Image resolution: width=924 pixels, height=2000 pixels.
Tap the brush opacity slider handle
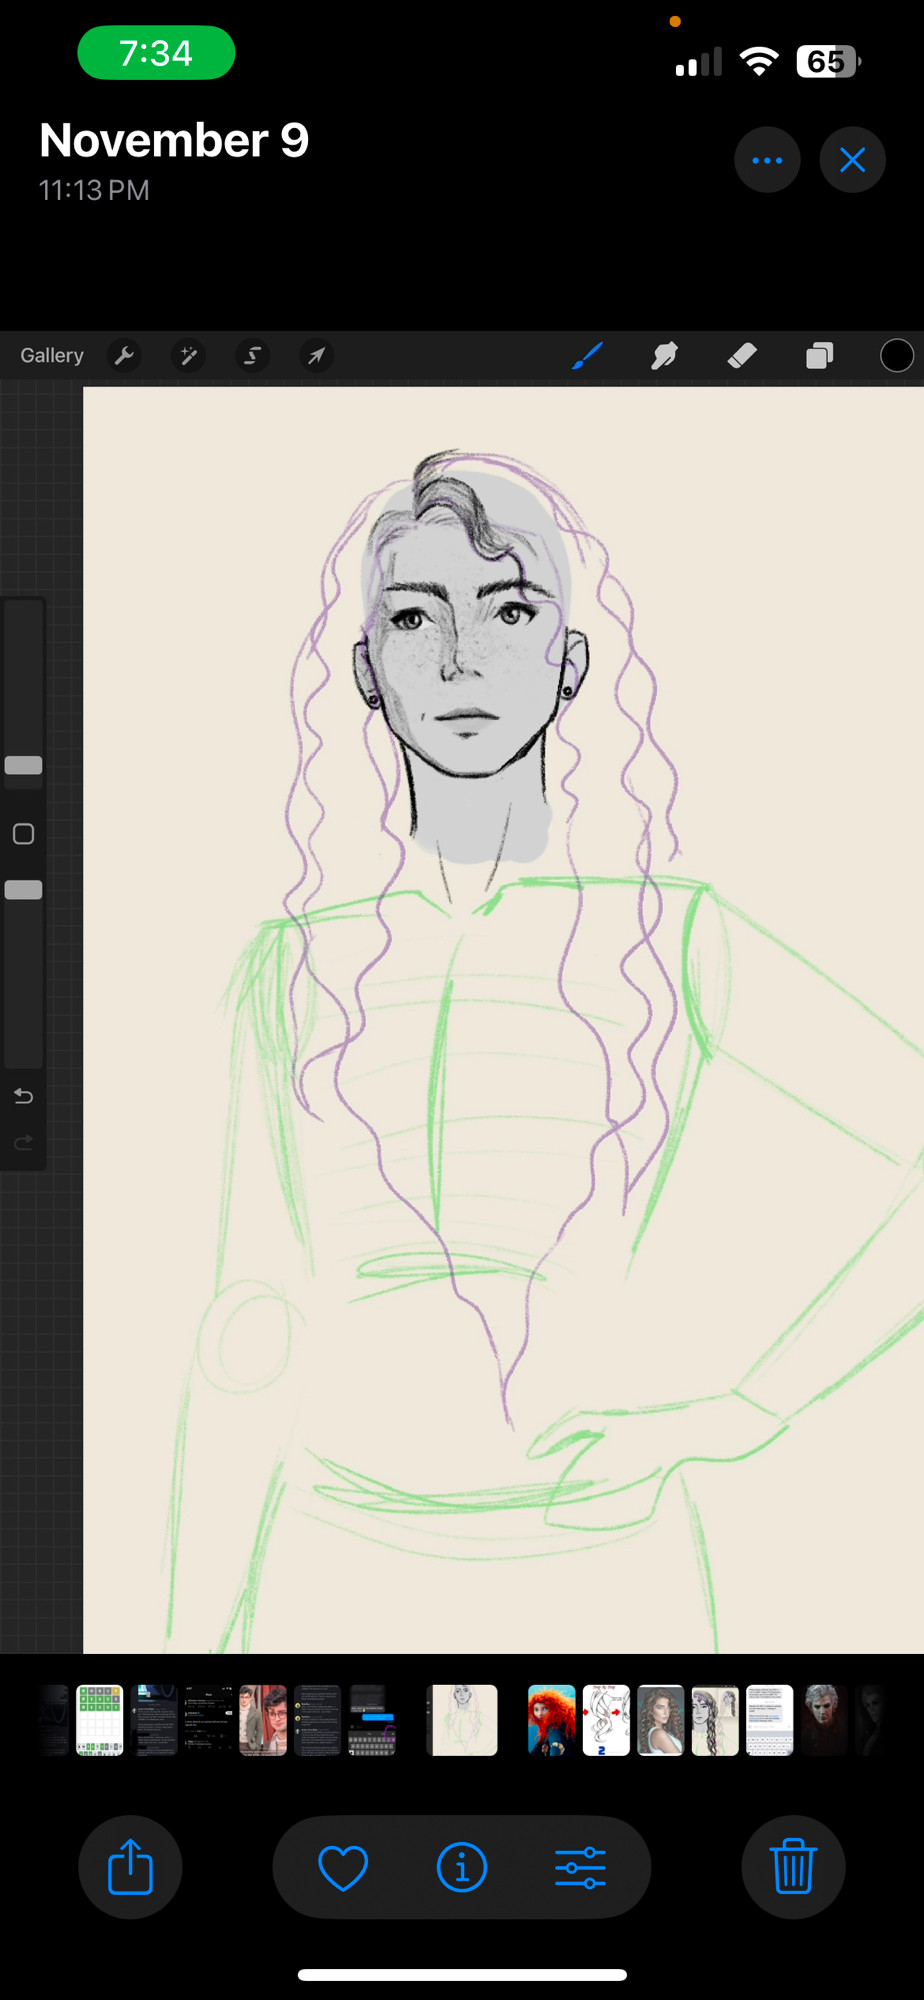click(x=23, y=890)
